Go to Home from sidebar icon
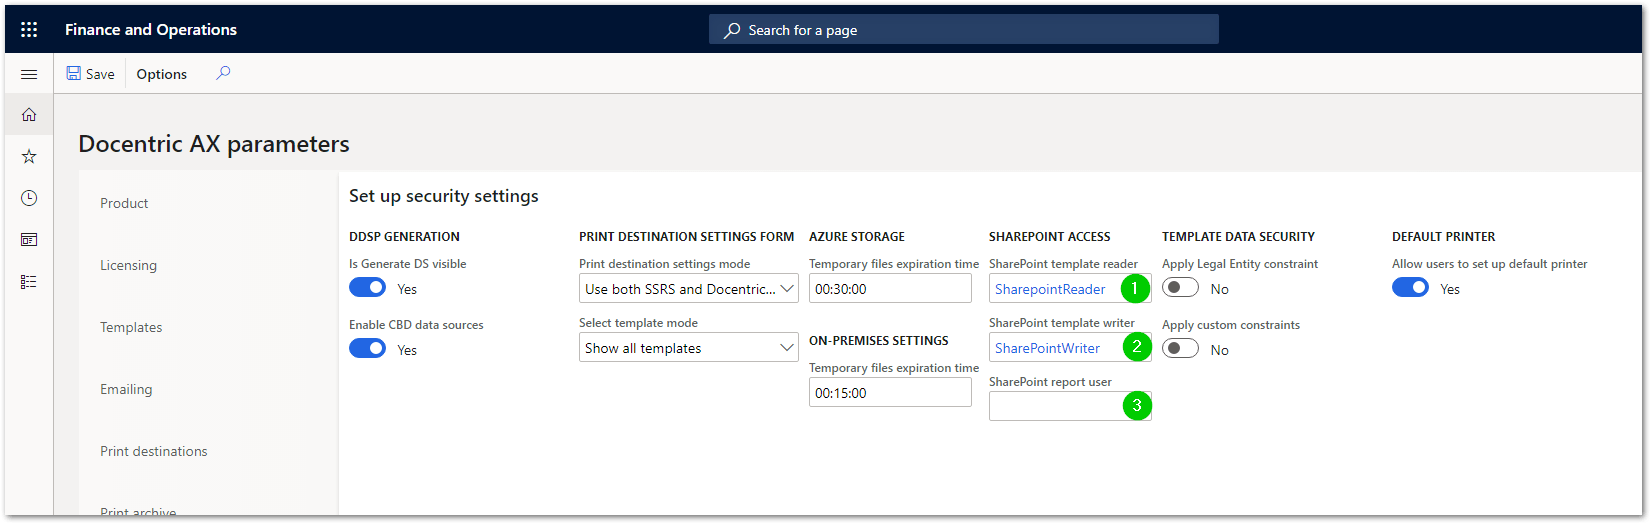Screen dimensions: 1651x524 (x=29, y=114)
